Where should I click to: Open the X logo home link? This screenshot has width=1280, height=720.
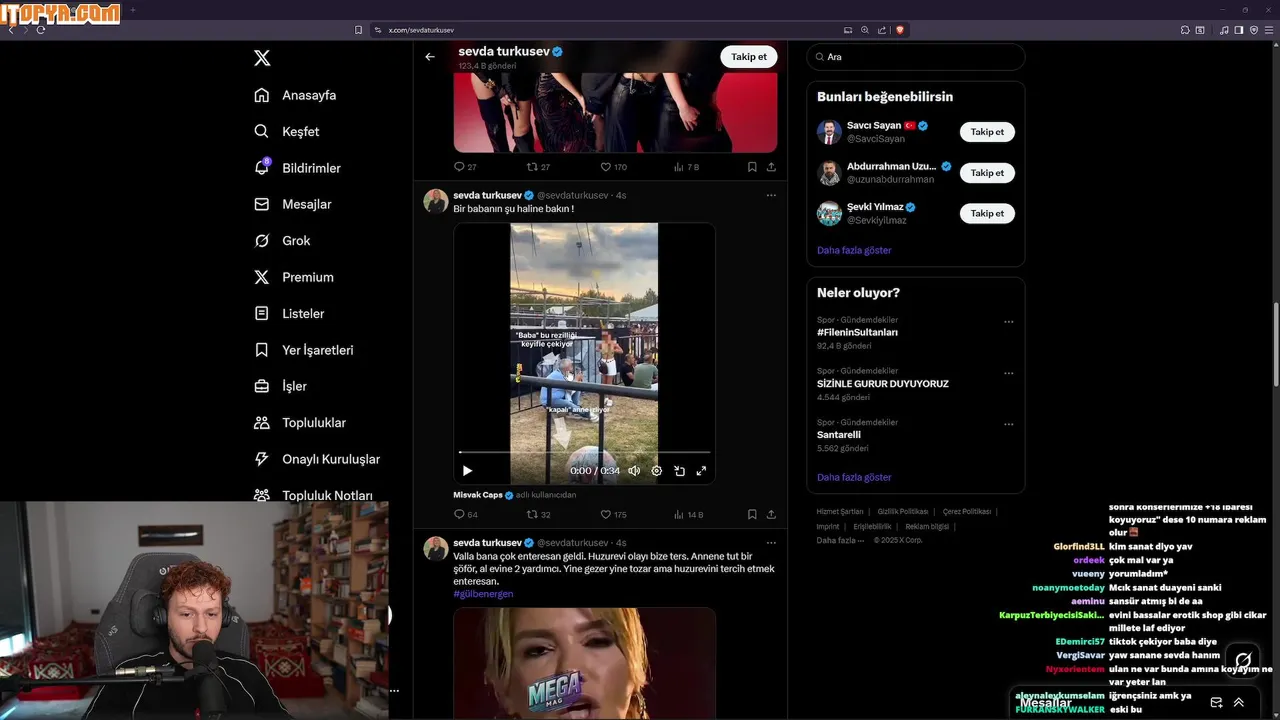(x=262, y=58)
